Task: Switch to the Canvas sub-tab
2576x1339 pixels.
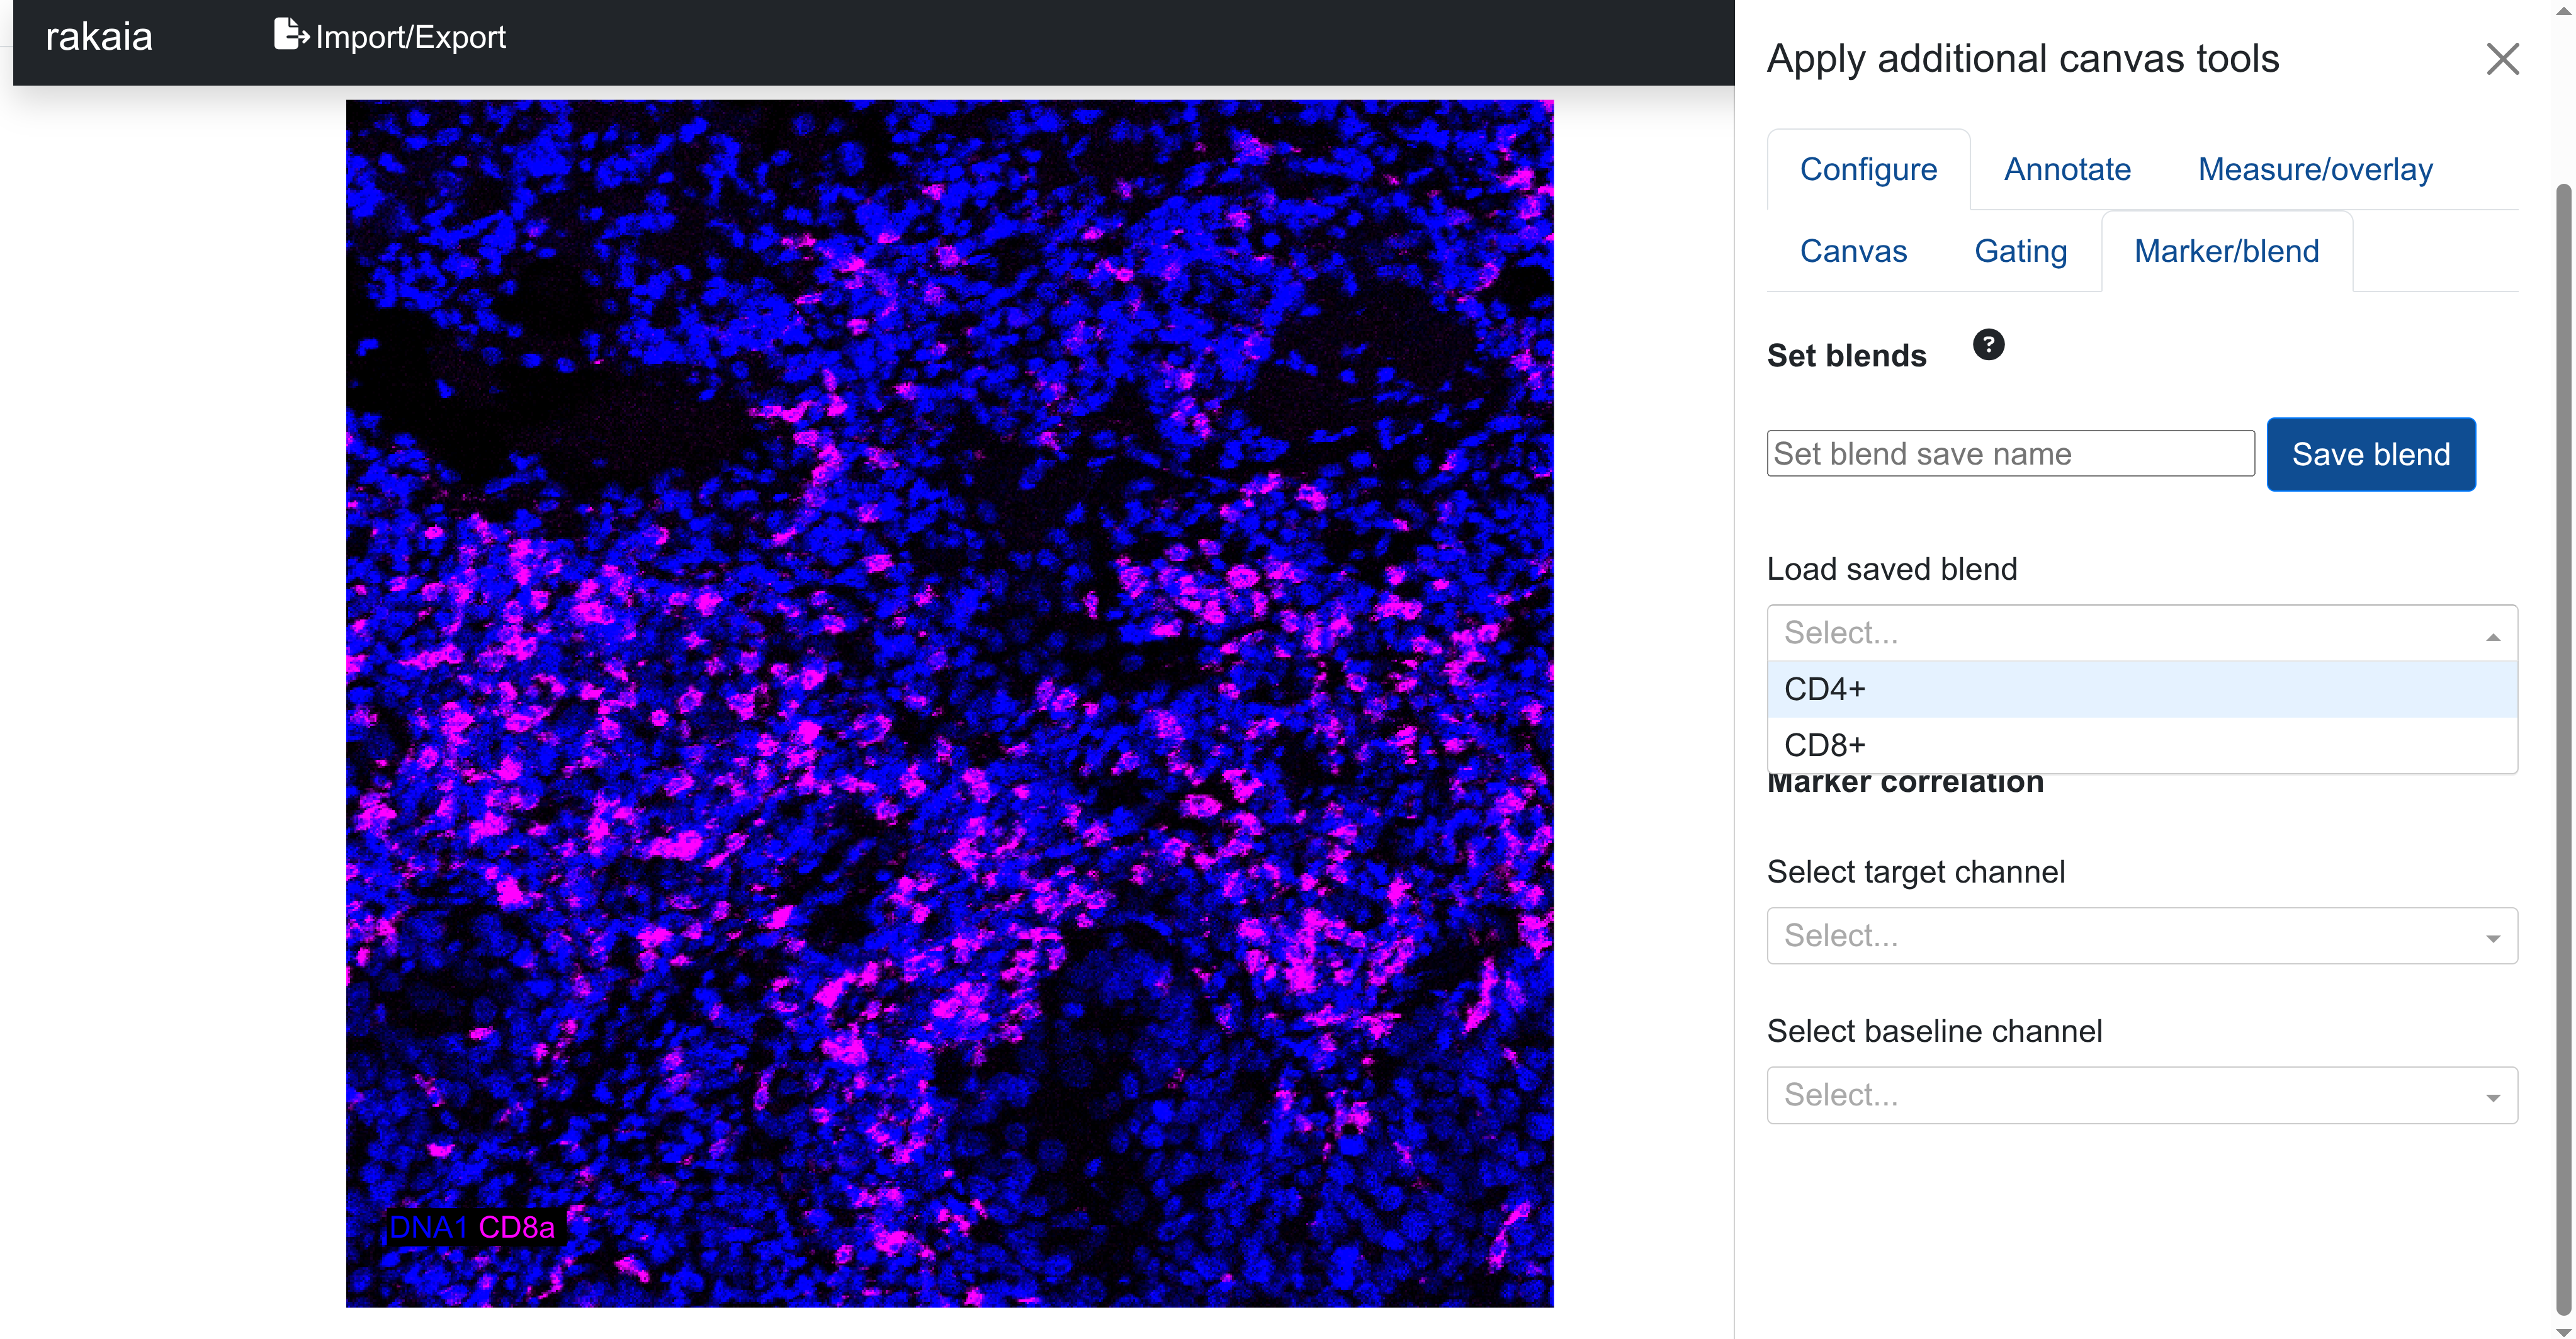Action: point(1853,251)
